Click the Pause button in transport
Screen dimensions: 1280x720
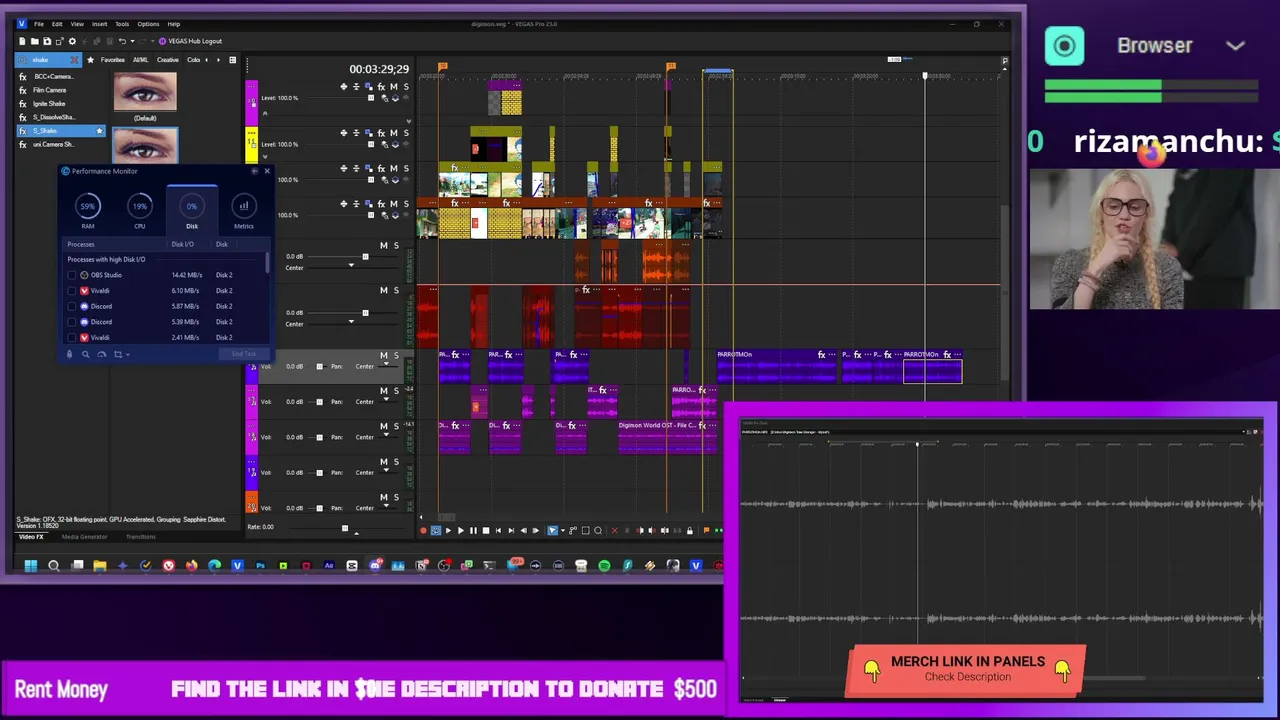pos(473,531)
